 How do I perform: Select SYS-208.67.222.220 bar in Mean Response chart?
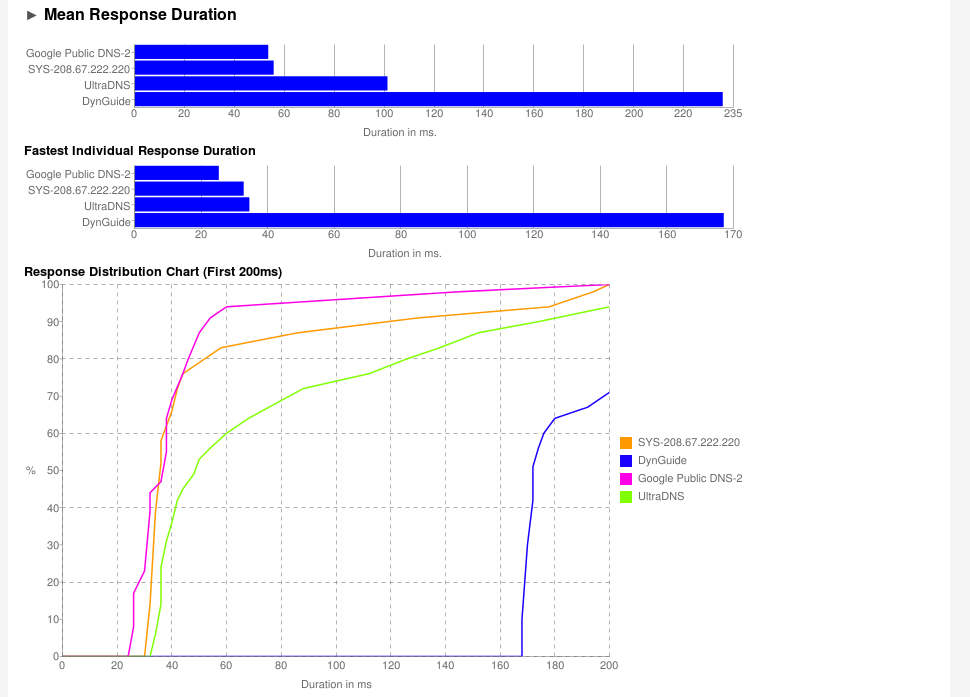pos(203,68)
